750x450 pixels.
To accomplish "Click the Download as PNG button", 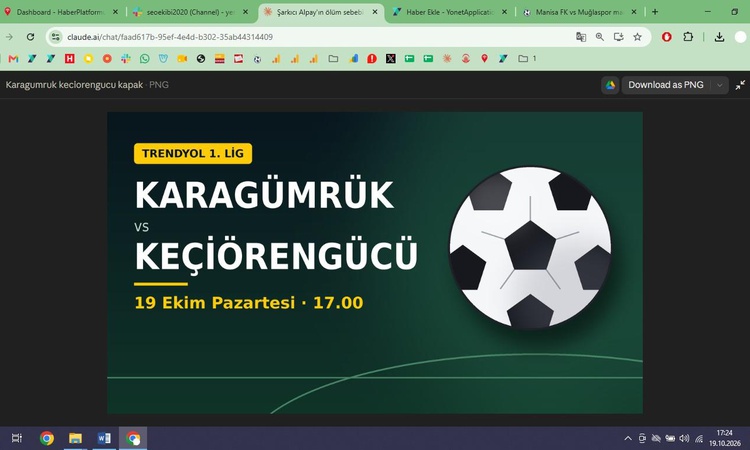I will pyautogui.click(x=666, y=85).
